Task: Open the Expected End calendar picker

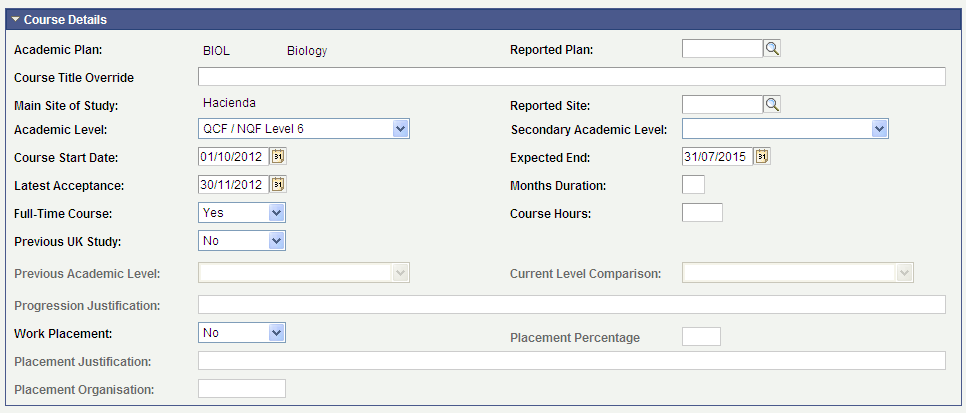Action: pos(762,156)
